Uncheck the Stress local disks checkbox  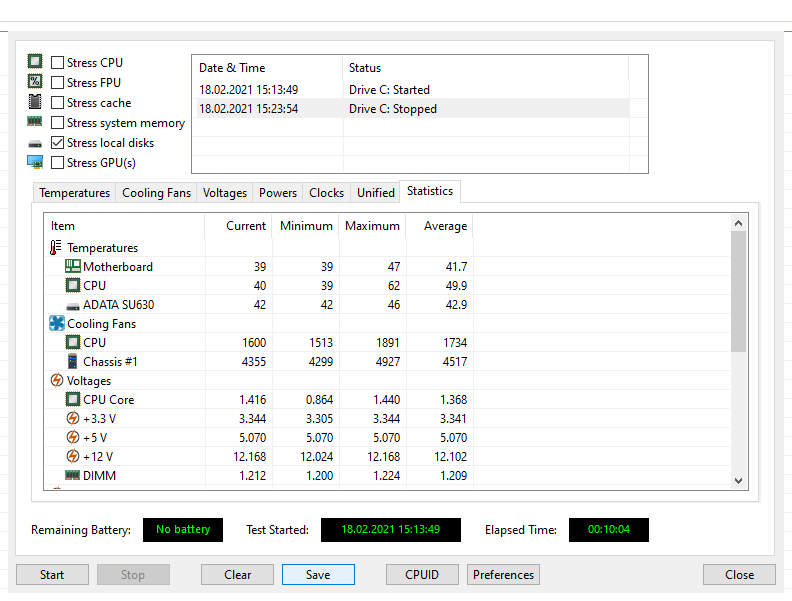point(58,143)
